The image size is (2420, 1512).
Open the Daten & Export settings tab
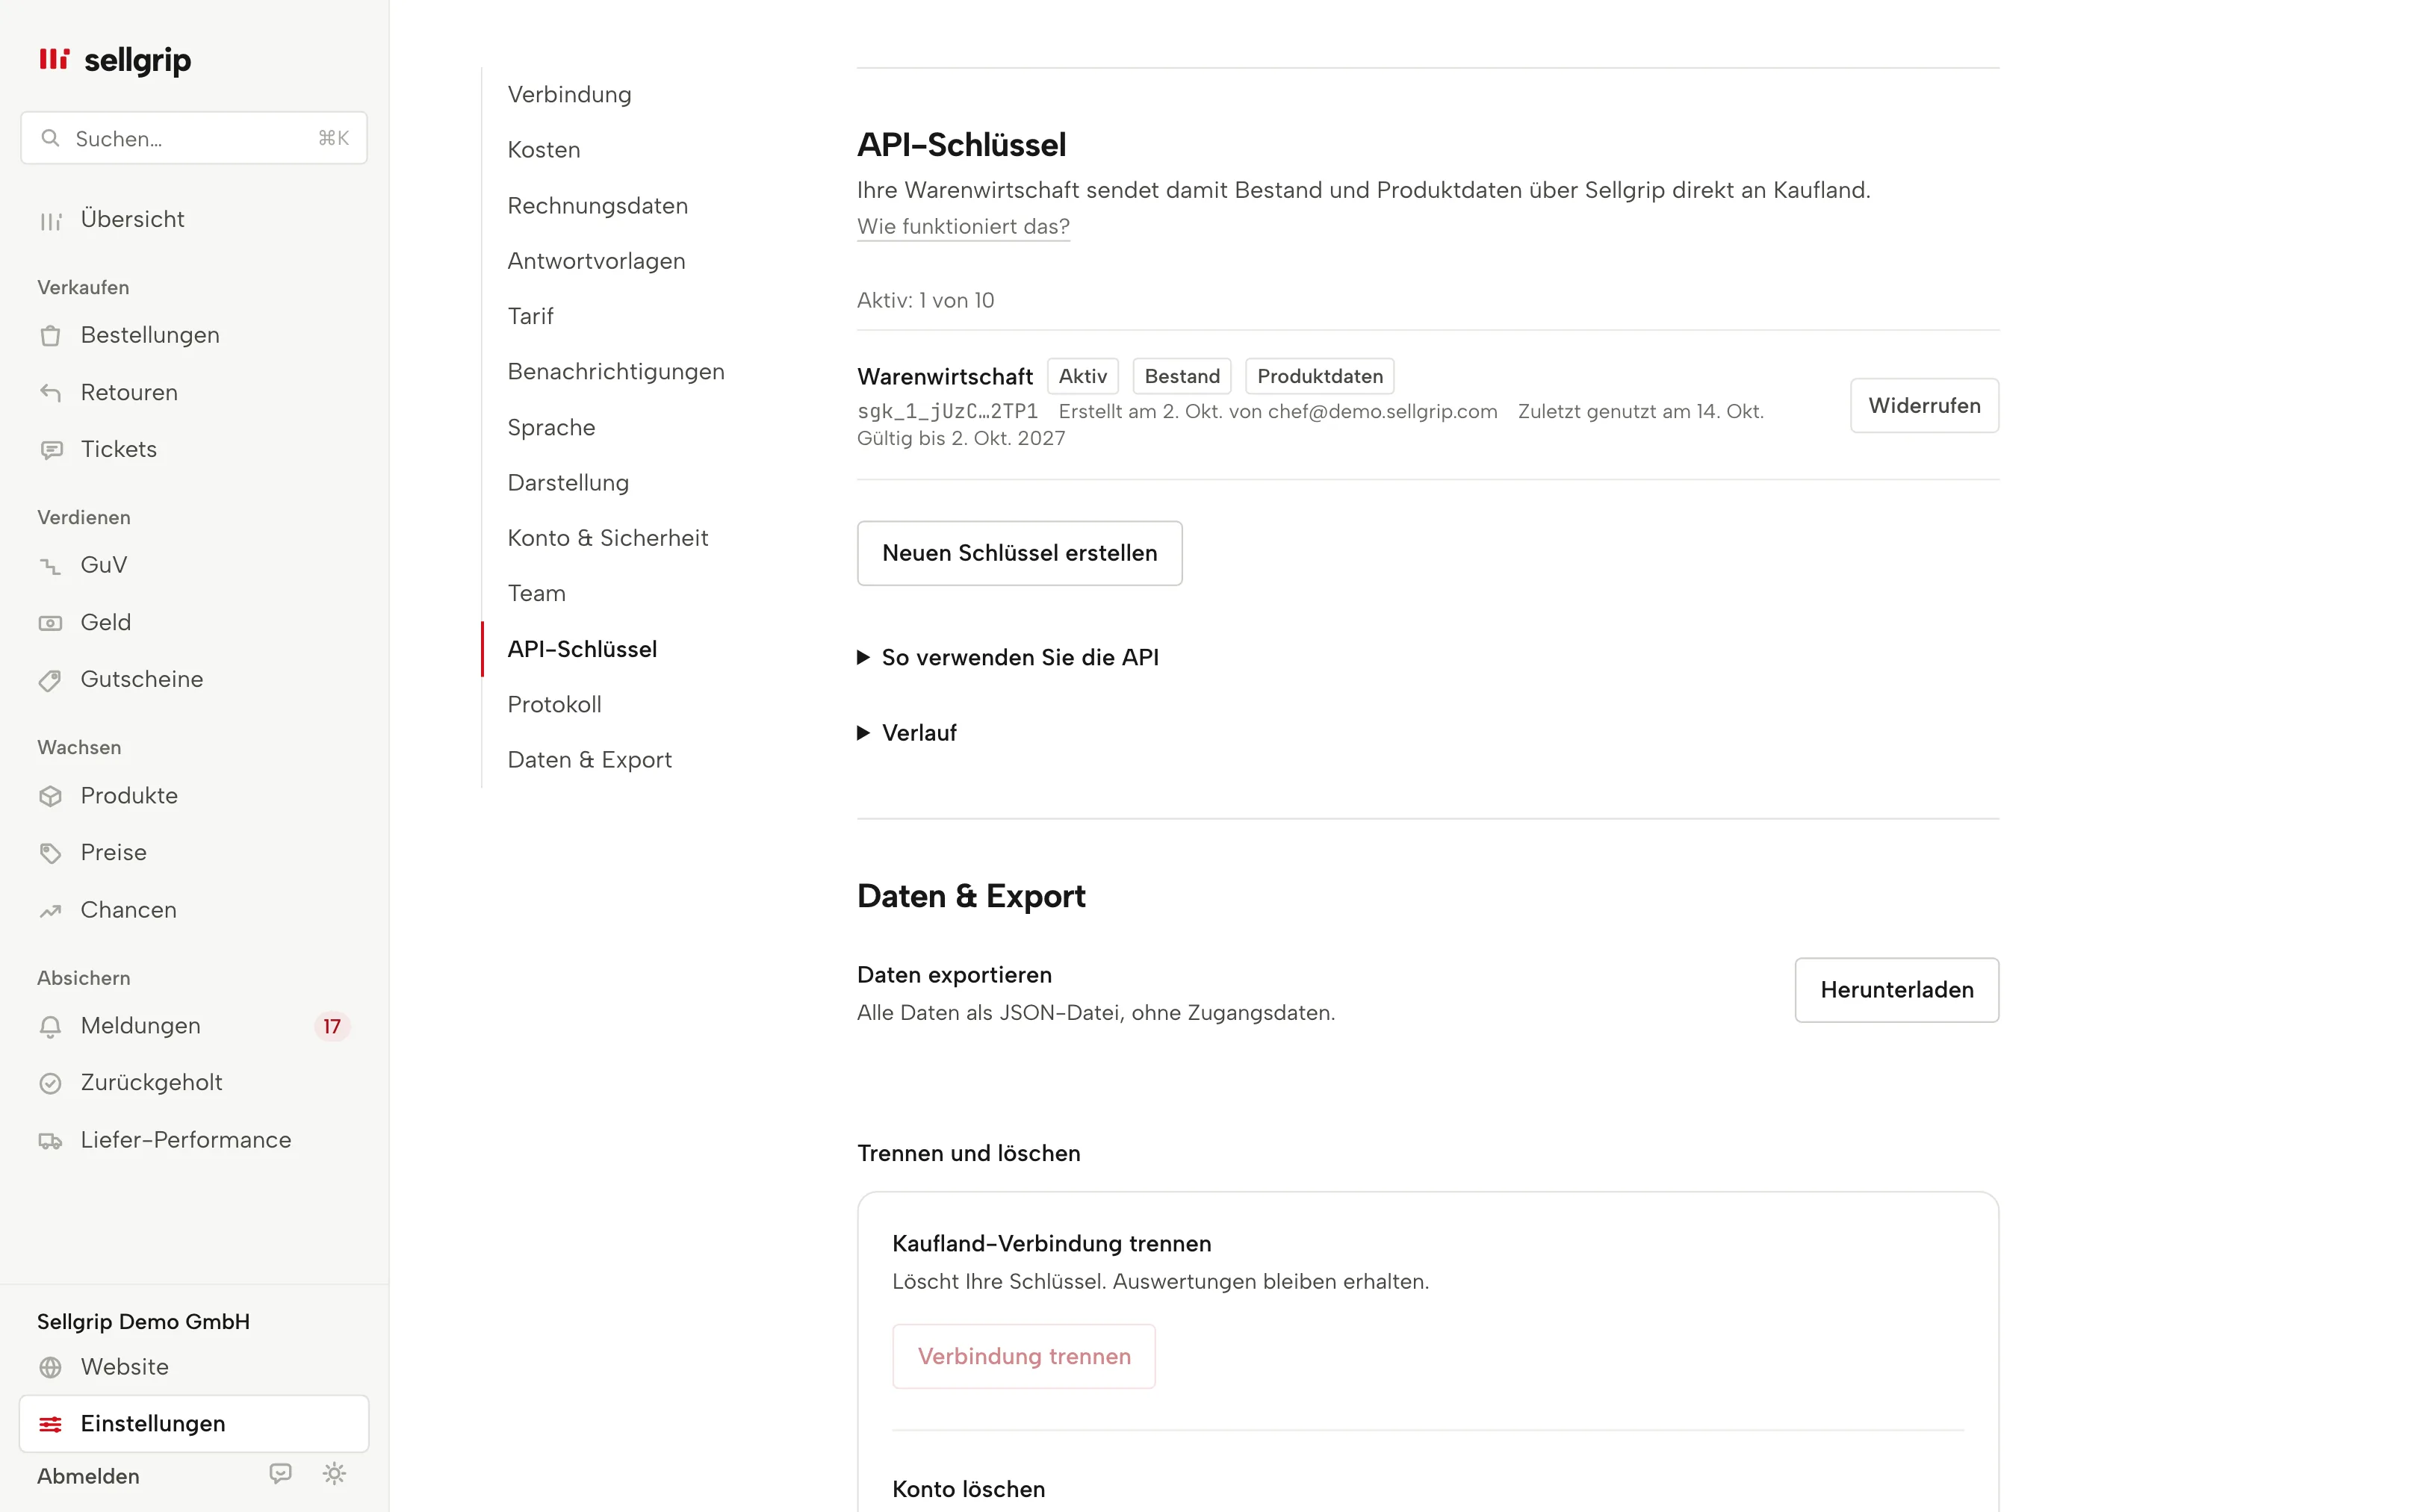pos(590,760)
